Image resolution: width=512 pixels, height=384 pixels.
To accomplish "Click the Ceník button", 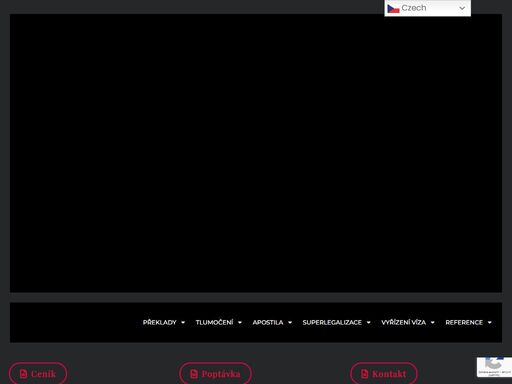I will click(x=38, y=374).
